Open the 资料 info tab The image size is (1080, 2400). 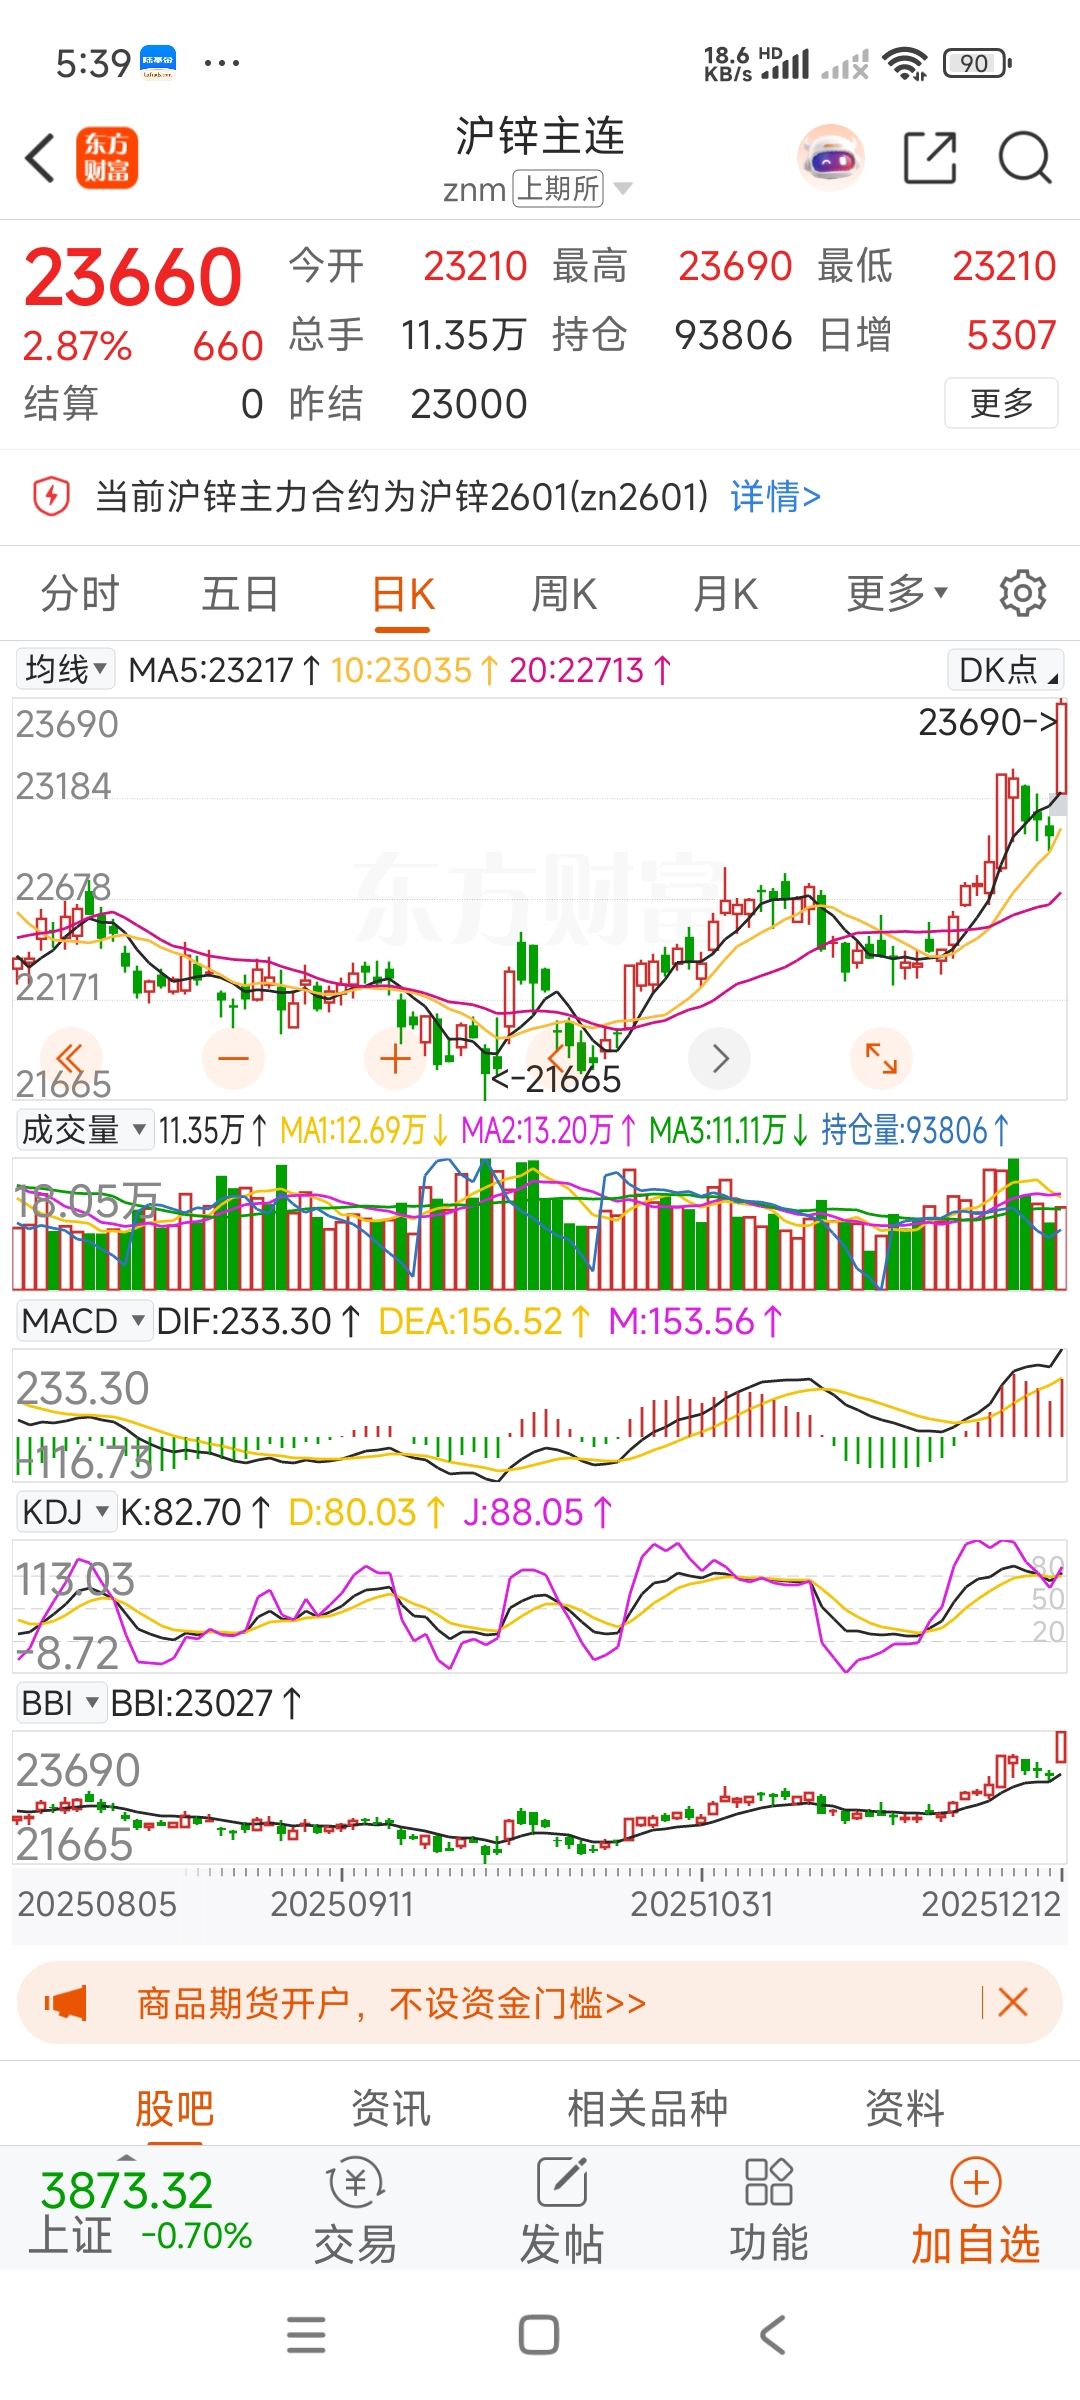(905, 2108)
